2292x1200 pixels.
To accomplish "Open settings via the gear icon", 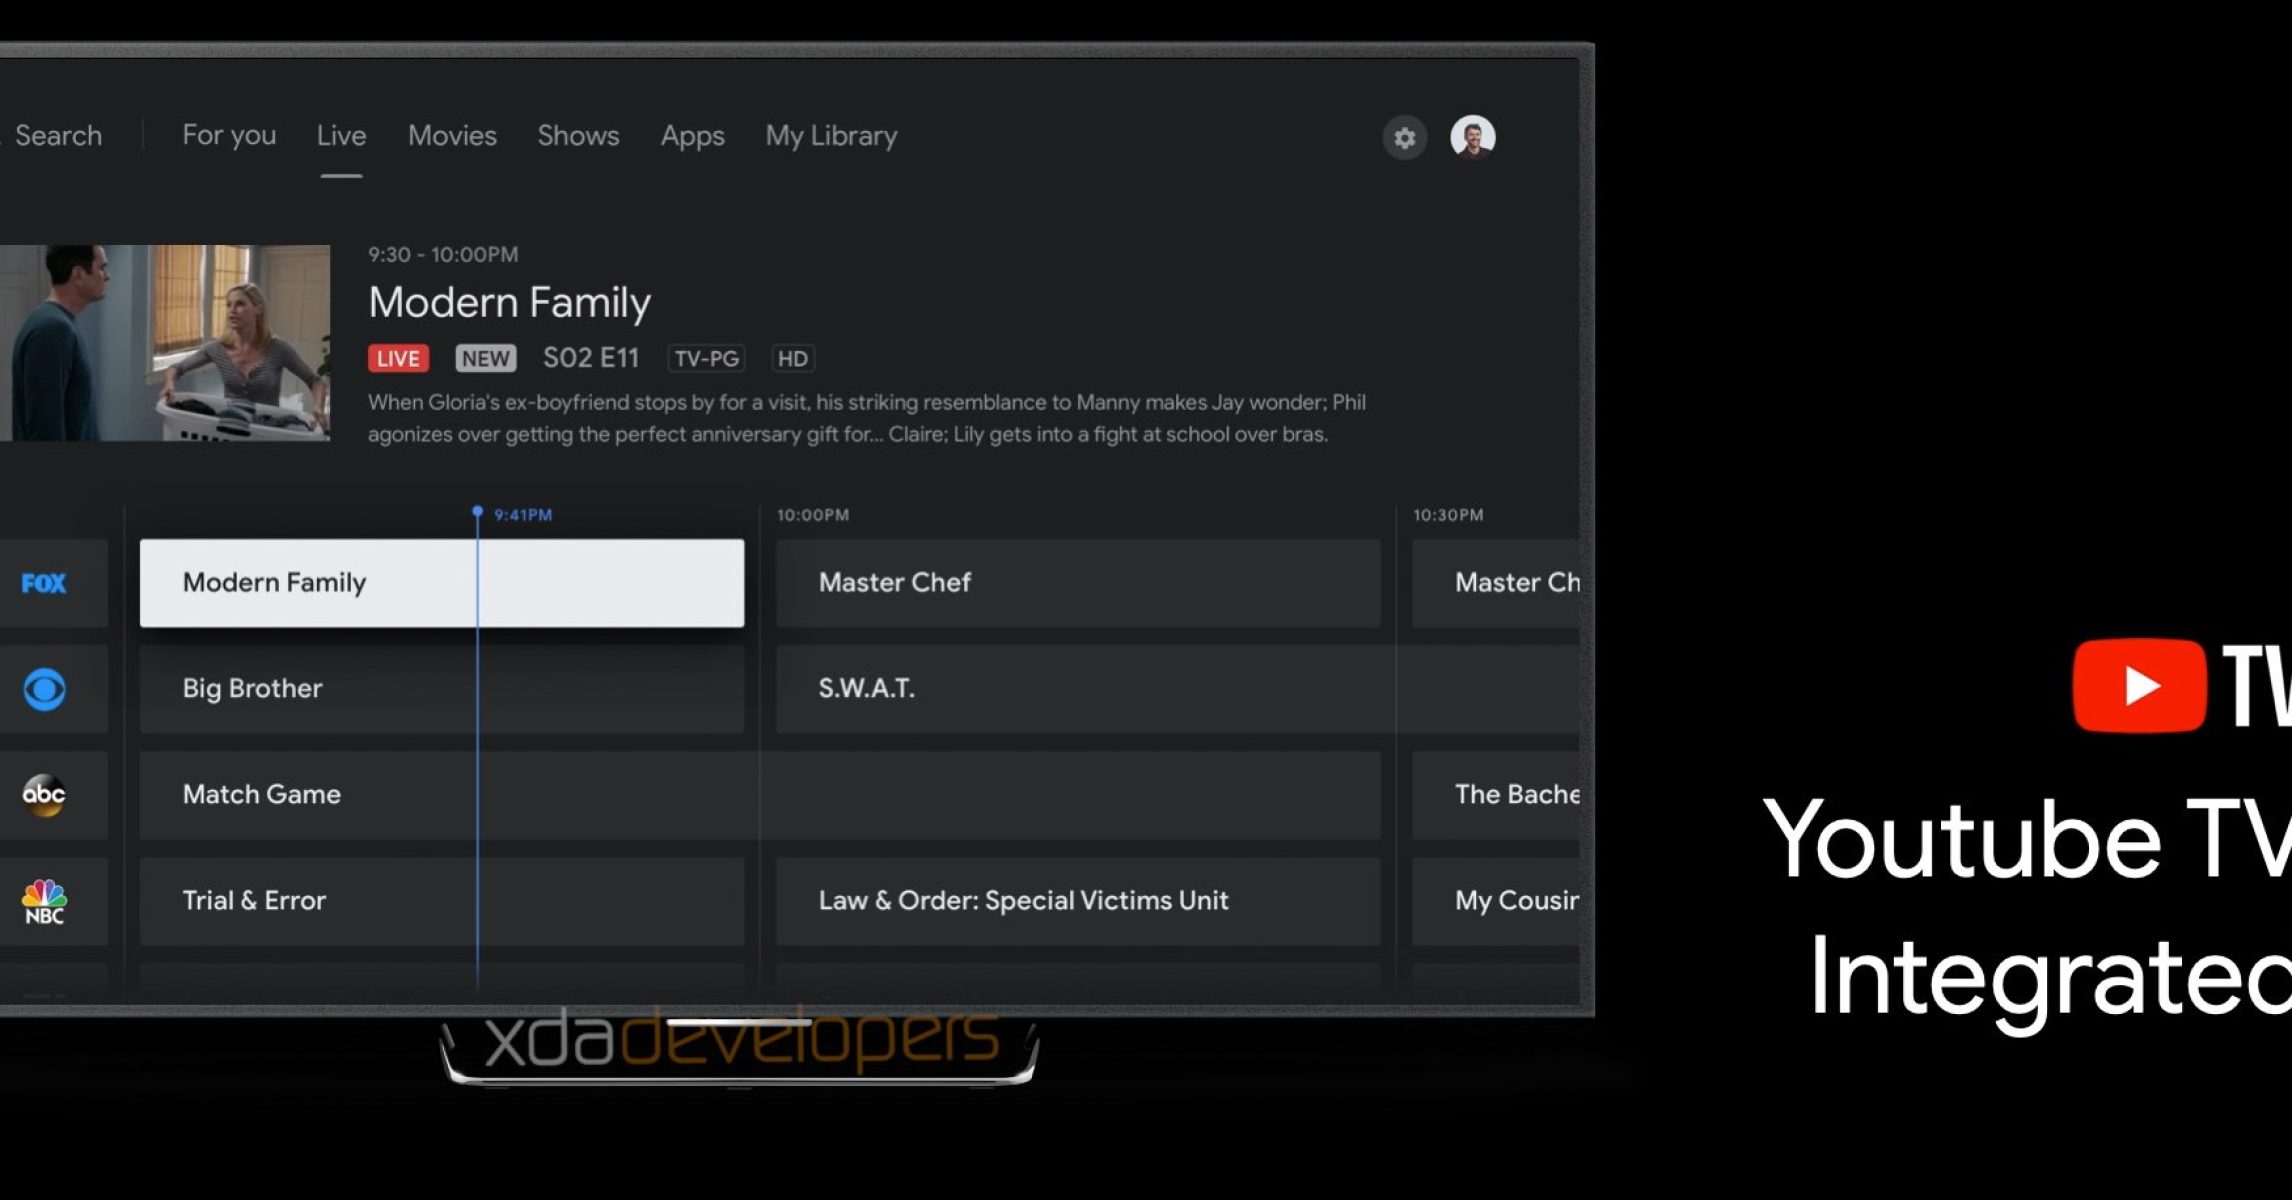I will pos(1404,137).
